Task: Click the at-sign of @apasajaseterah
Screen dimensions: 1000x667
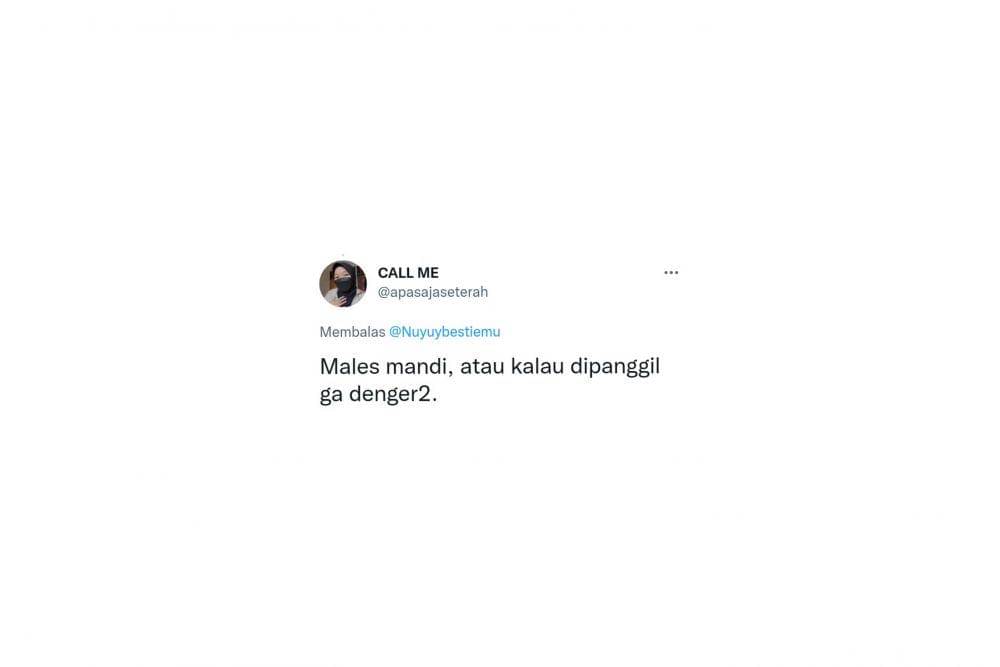Action: pos(383,292)
